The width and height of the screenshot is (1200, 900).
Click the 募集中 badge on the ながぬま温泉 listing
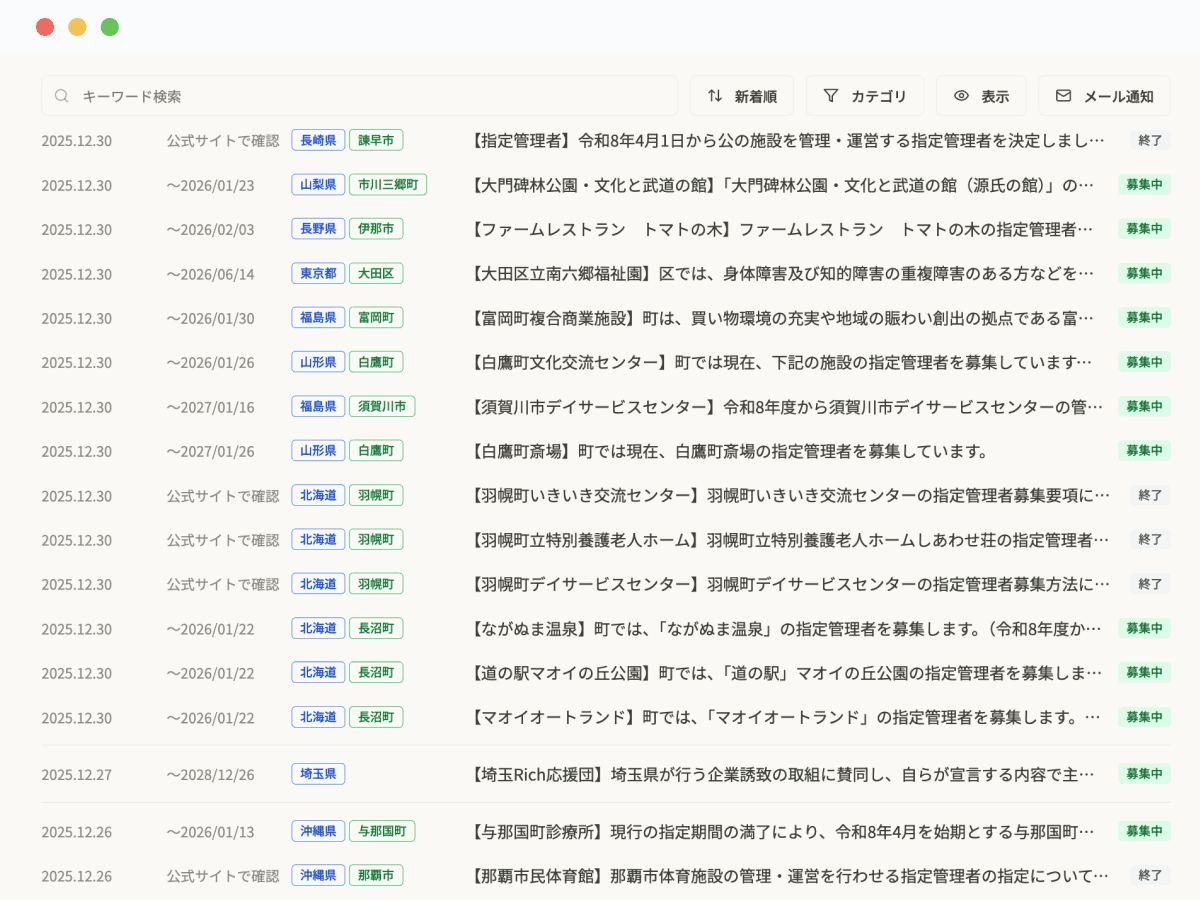1143,628
